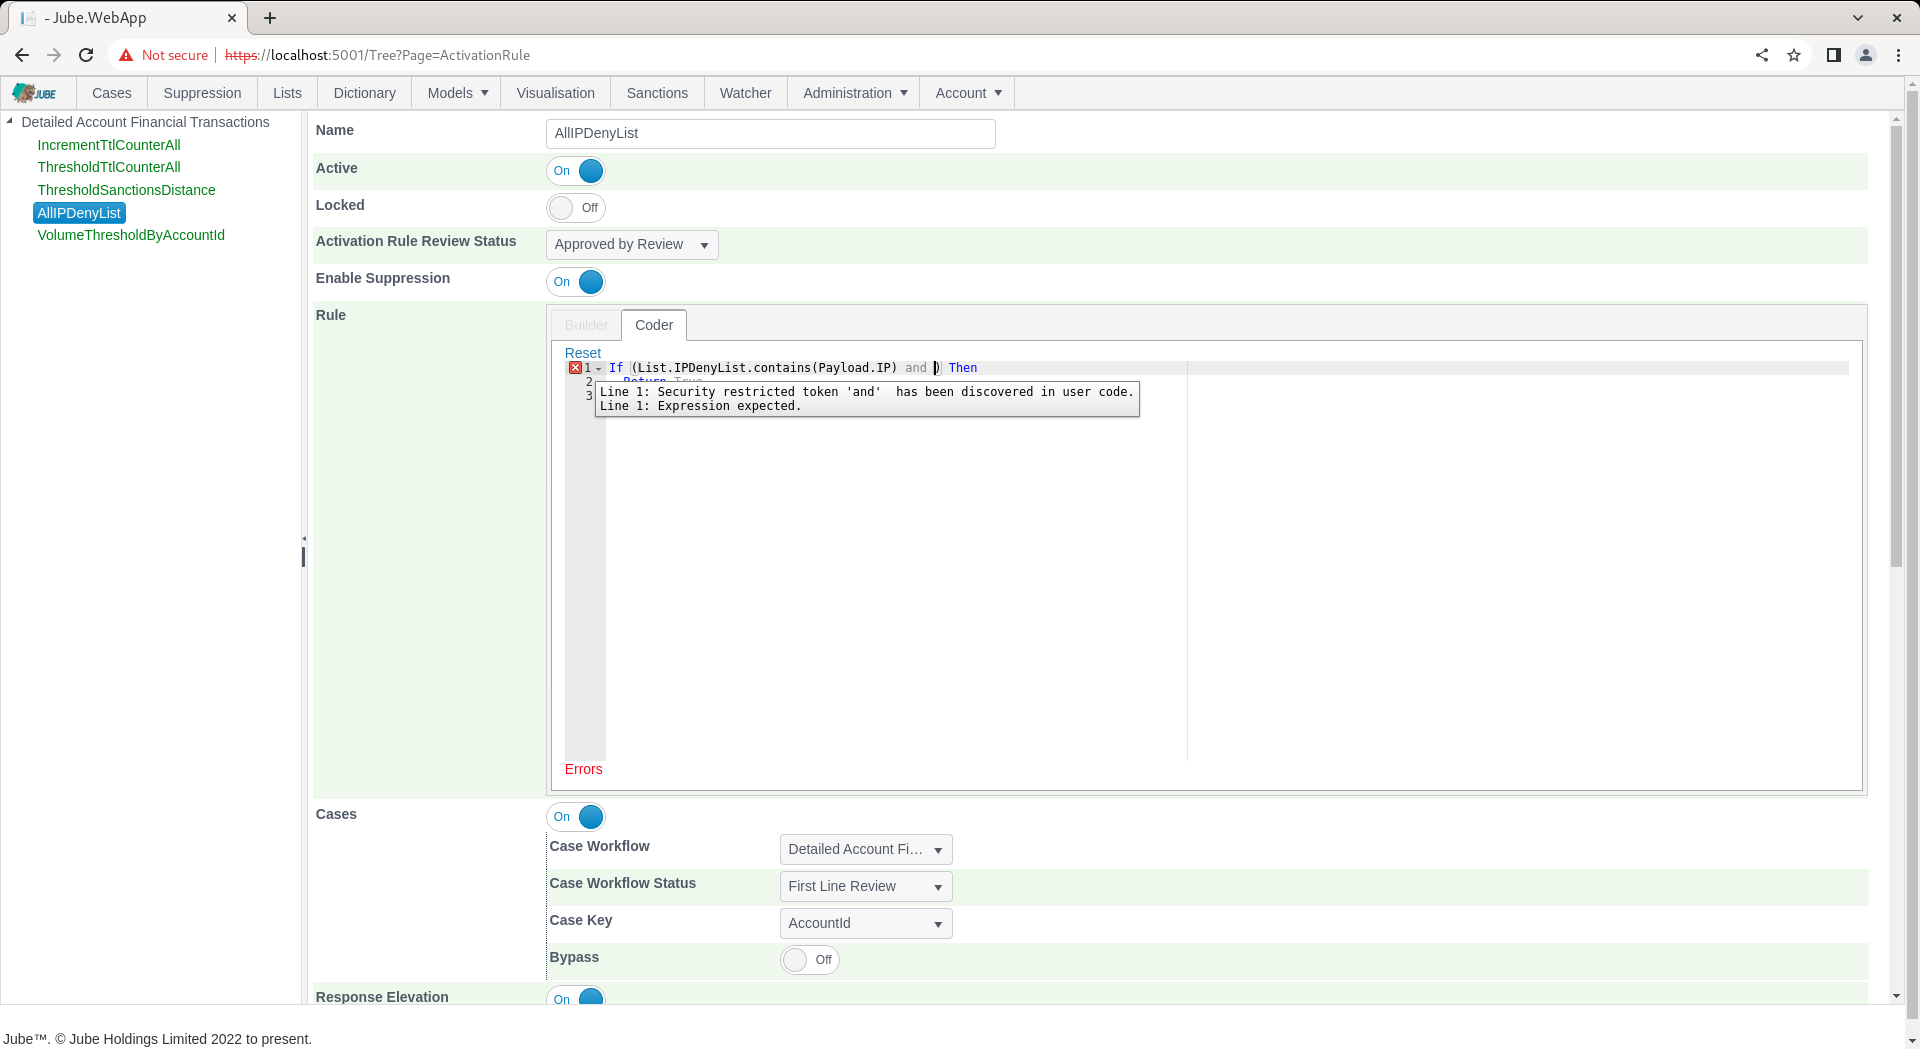Click the form panel scroll down arrow
The height and width of the screenshot is (1049, 1920).
1896,997
